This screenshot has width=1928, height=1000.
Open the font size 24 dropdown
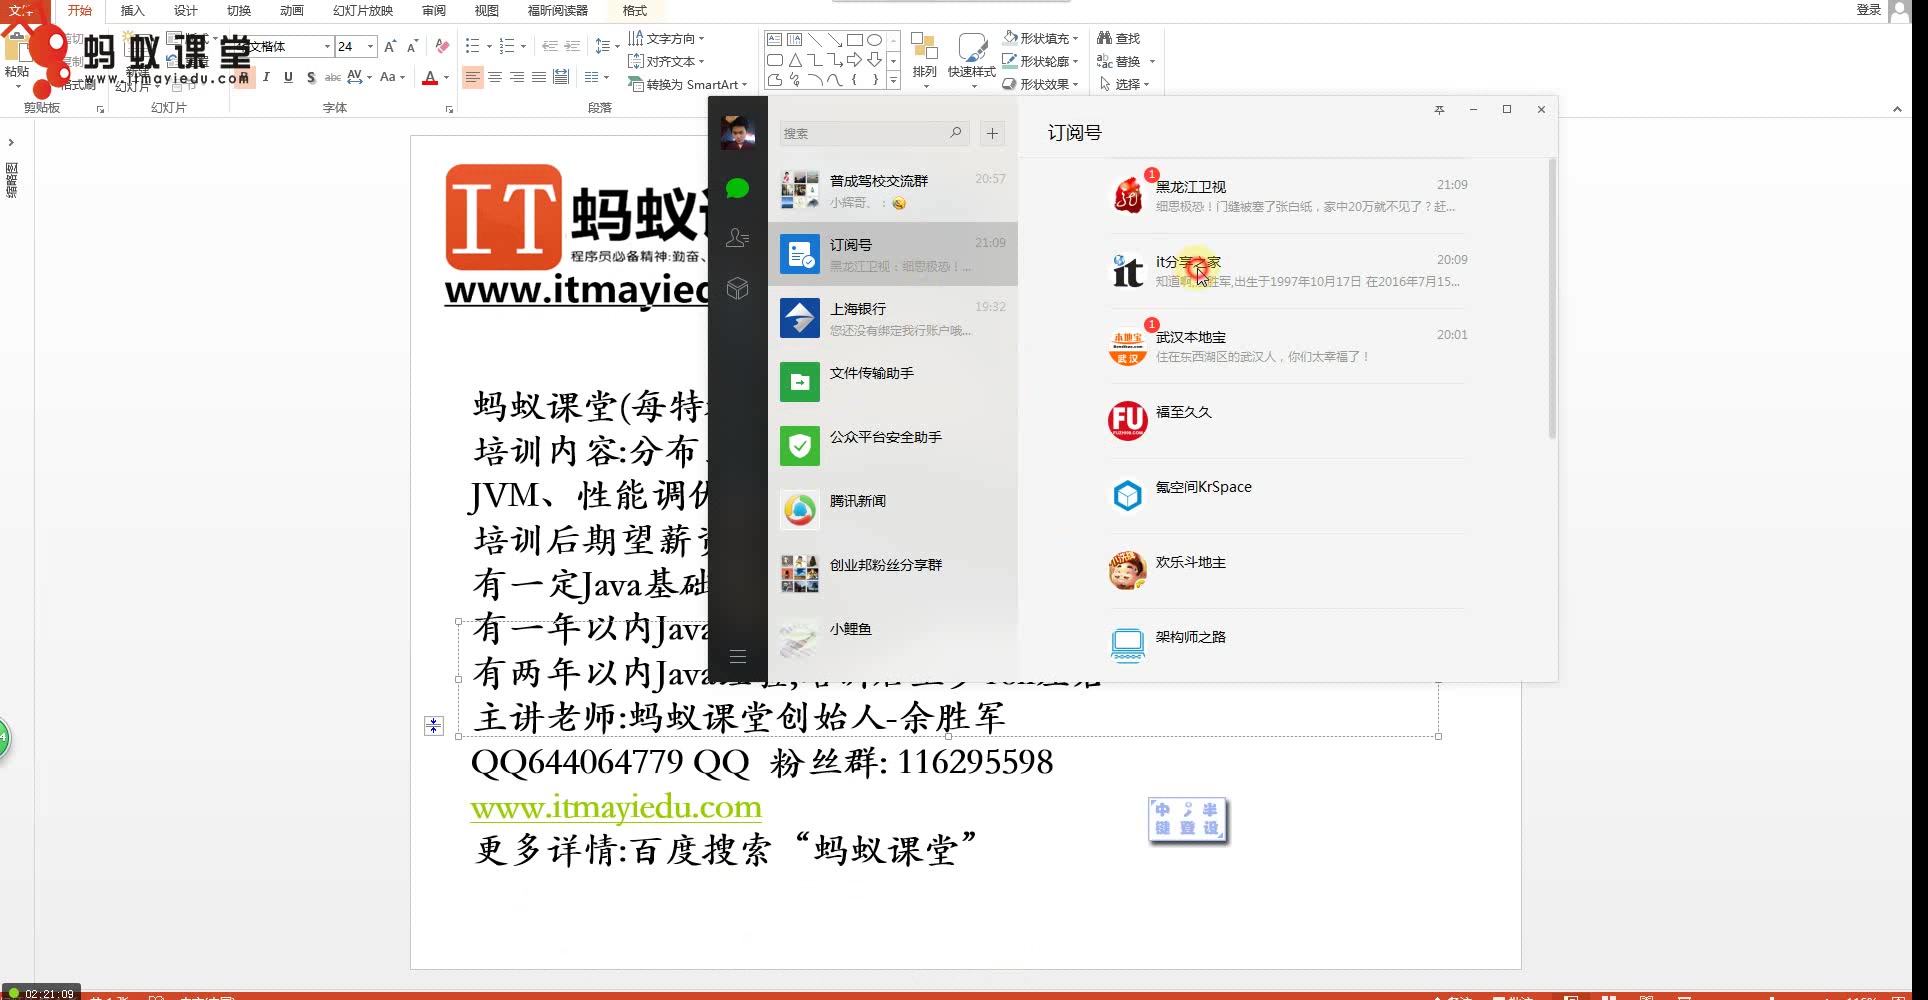370,46
